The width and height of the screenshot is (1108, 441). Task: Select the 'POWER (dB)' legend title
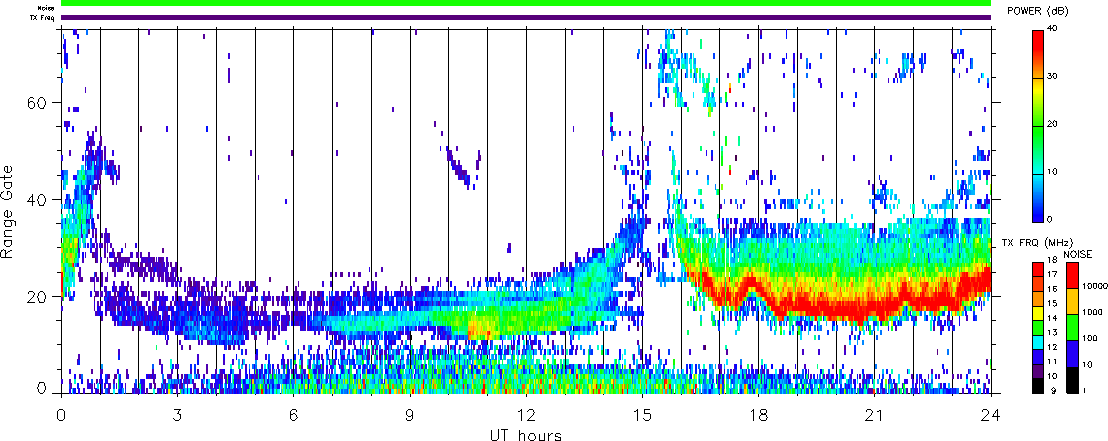[1039, 11]
